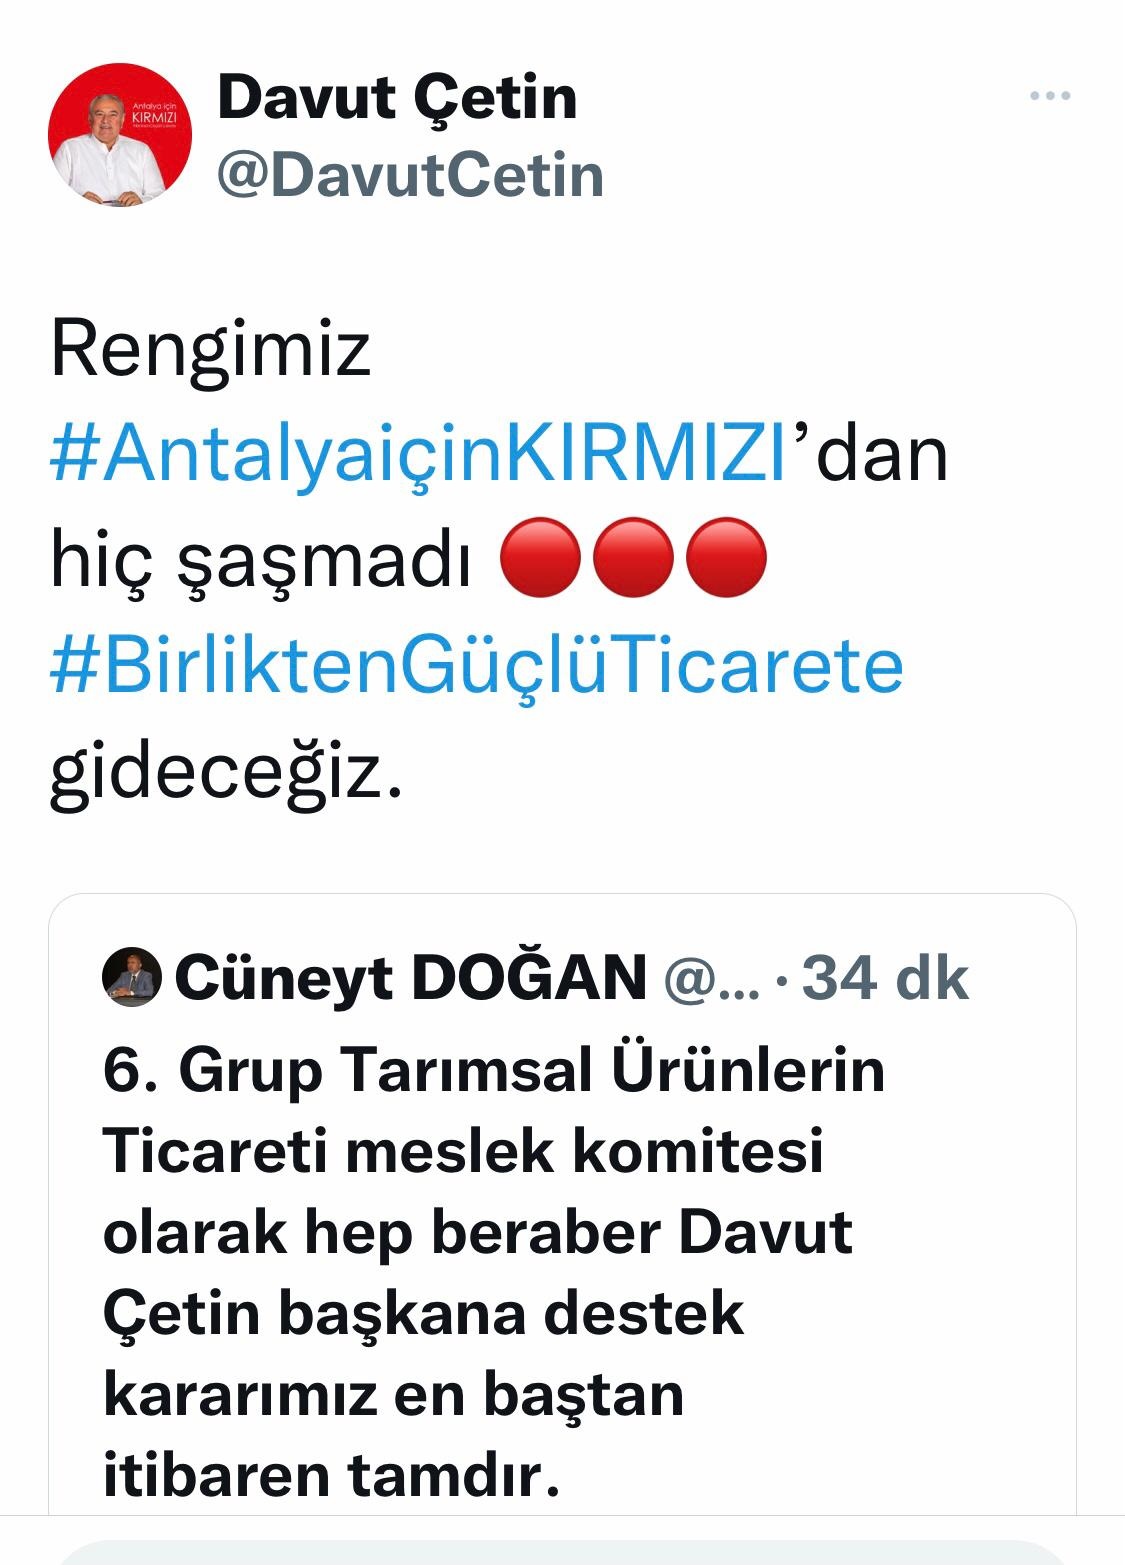Viewport: 1125px width, 1565px height.
Task: Tap quoted line "Çetin başkana destek"
Action: (423, 1314)
